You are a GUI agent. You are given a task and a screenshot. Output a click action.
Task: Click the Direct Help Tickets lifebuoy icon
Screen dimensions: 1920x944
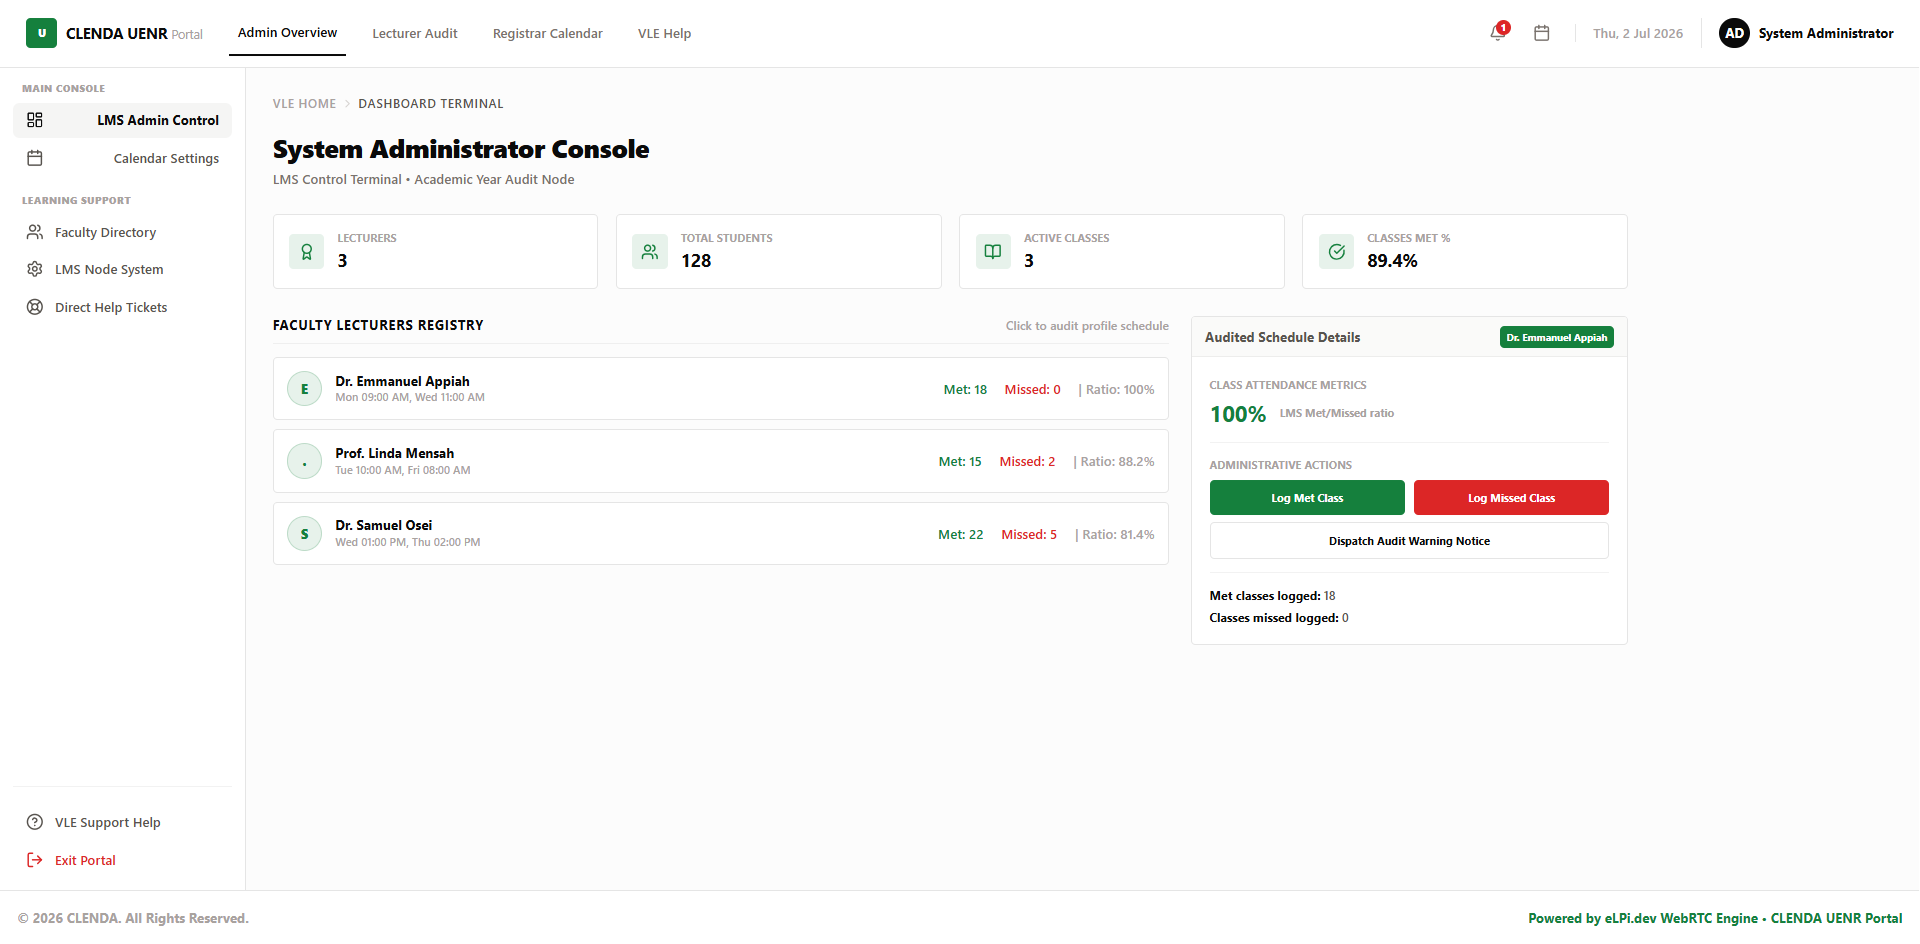(x=35, y=307)
